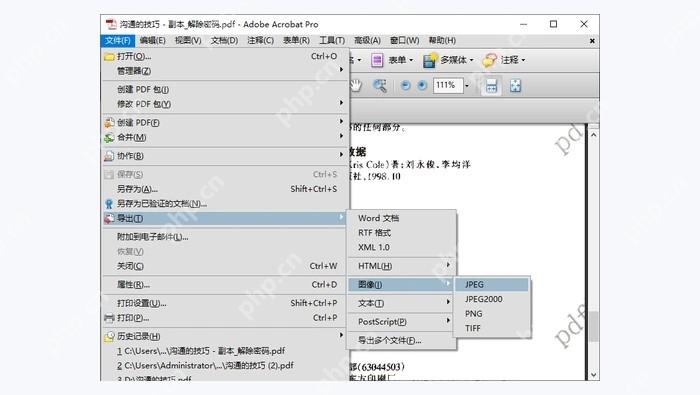Image resolution: width=700 pixels, height=395 pixels.
Task: Open the Forms menu
Action: pos(296,41)
